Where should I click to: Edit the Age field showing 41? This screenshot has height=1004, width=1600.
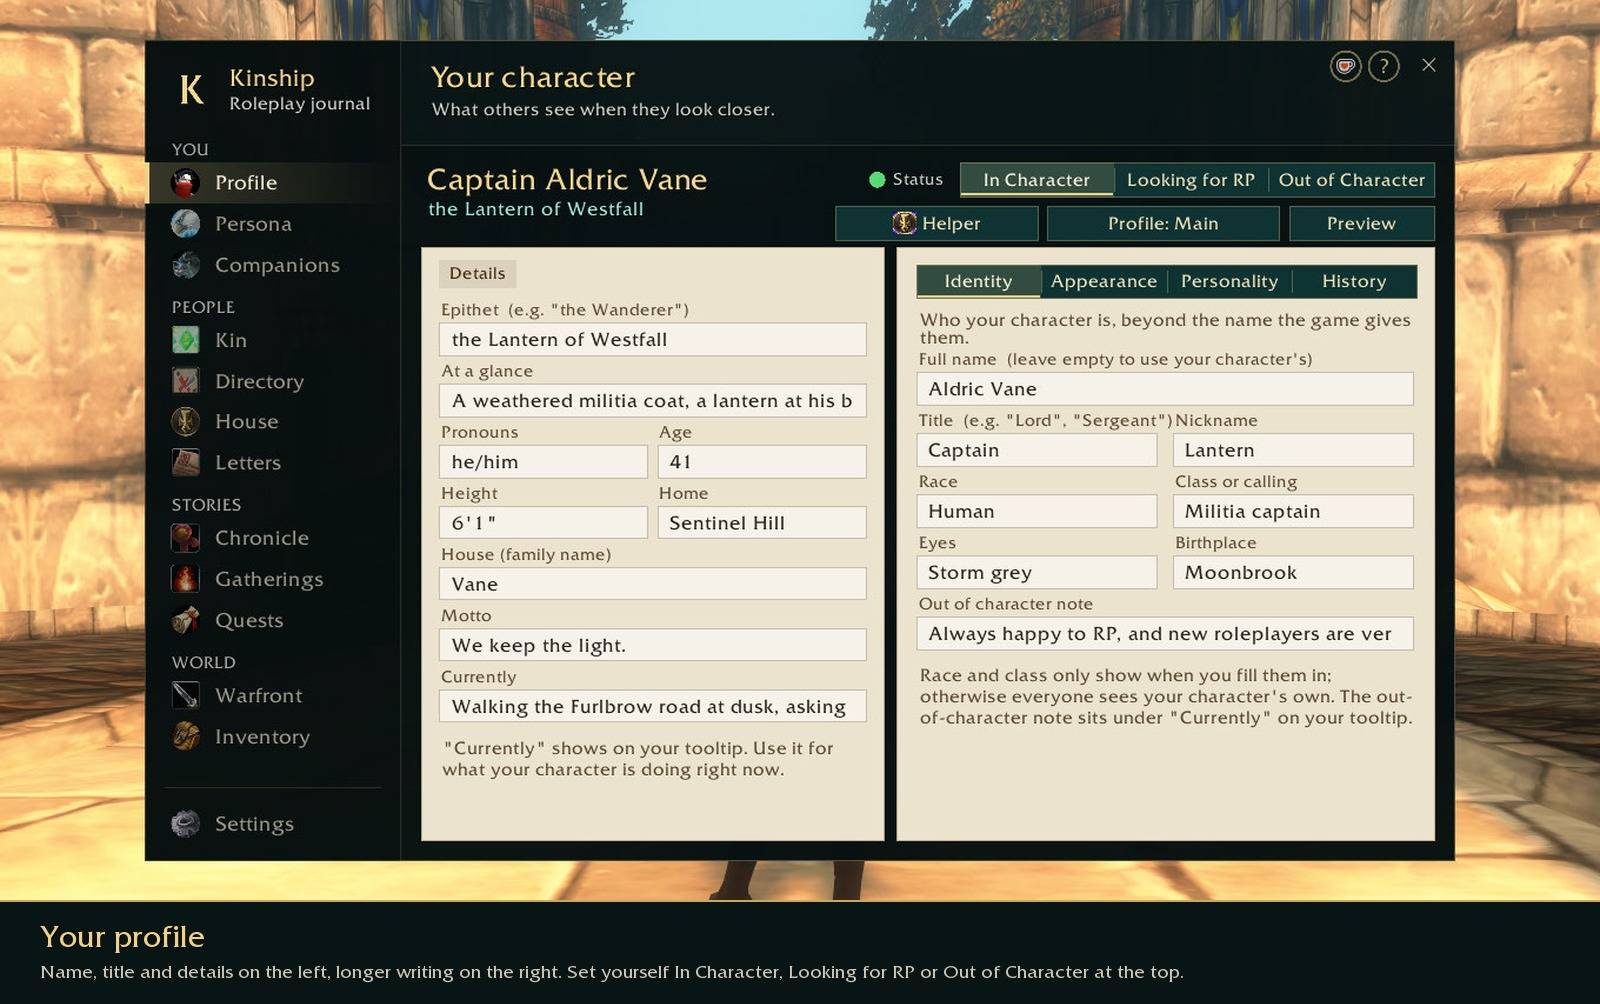pos(762,462)
